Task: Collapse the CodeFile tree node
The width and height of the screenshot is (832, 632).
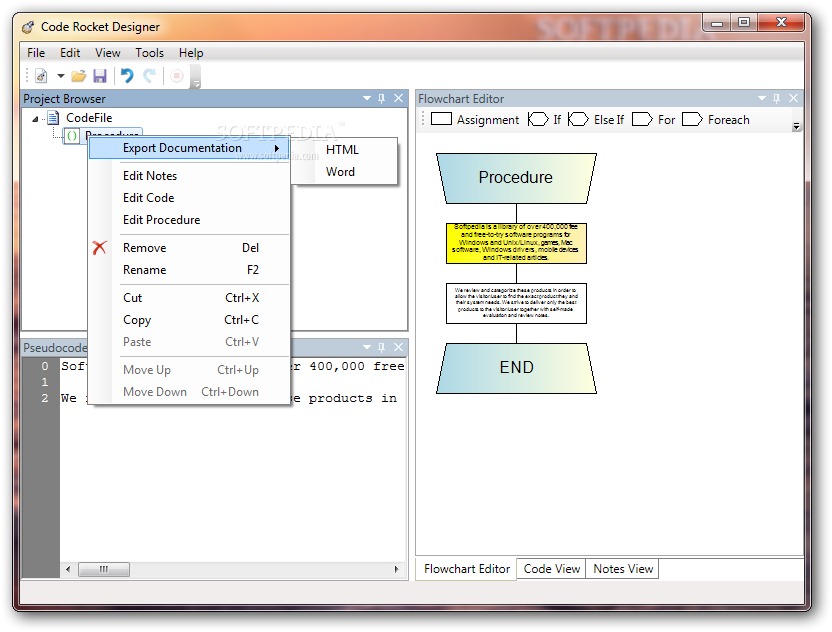Action: (x=35, y=119)
